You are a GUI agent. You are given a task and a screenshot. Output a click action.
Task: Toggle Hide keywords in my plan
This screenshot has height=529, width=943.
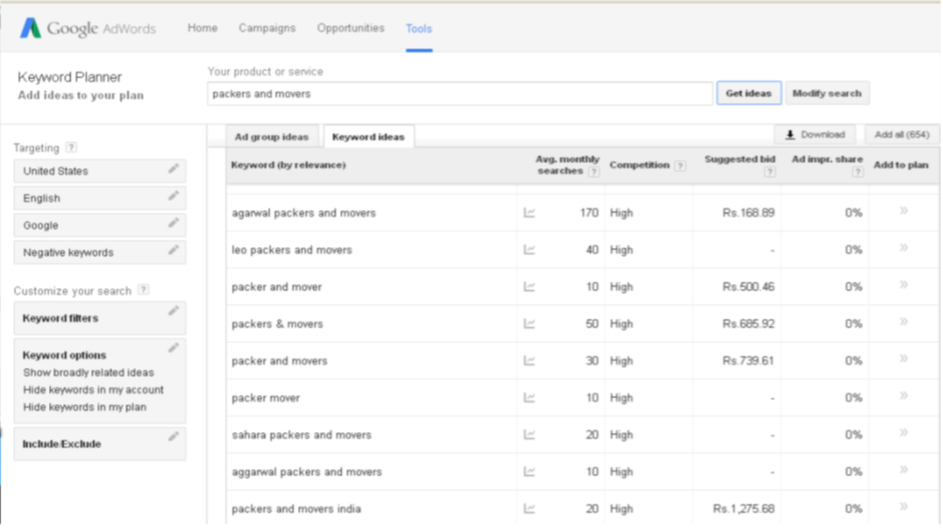84,407
